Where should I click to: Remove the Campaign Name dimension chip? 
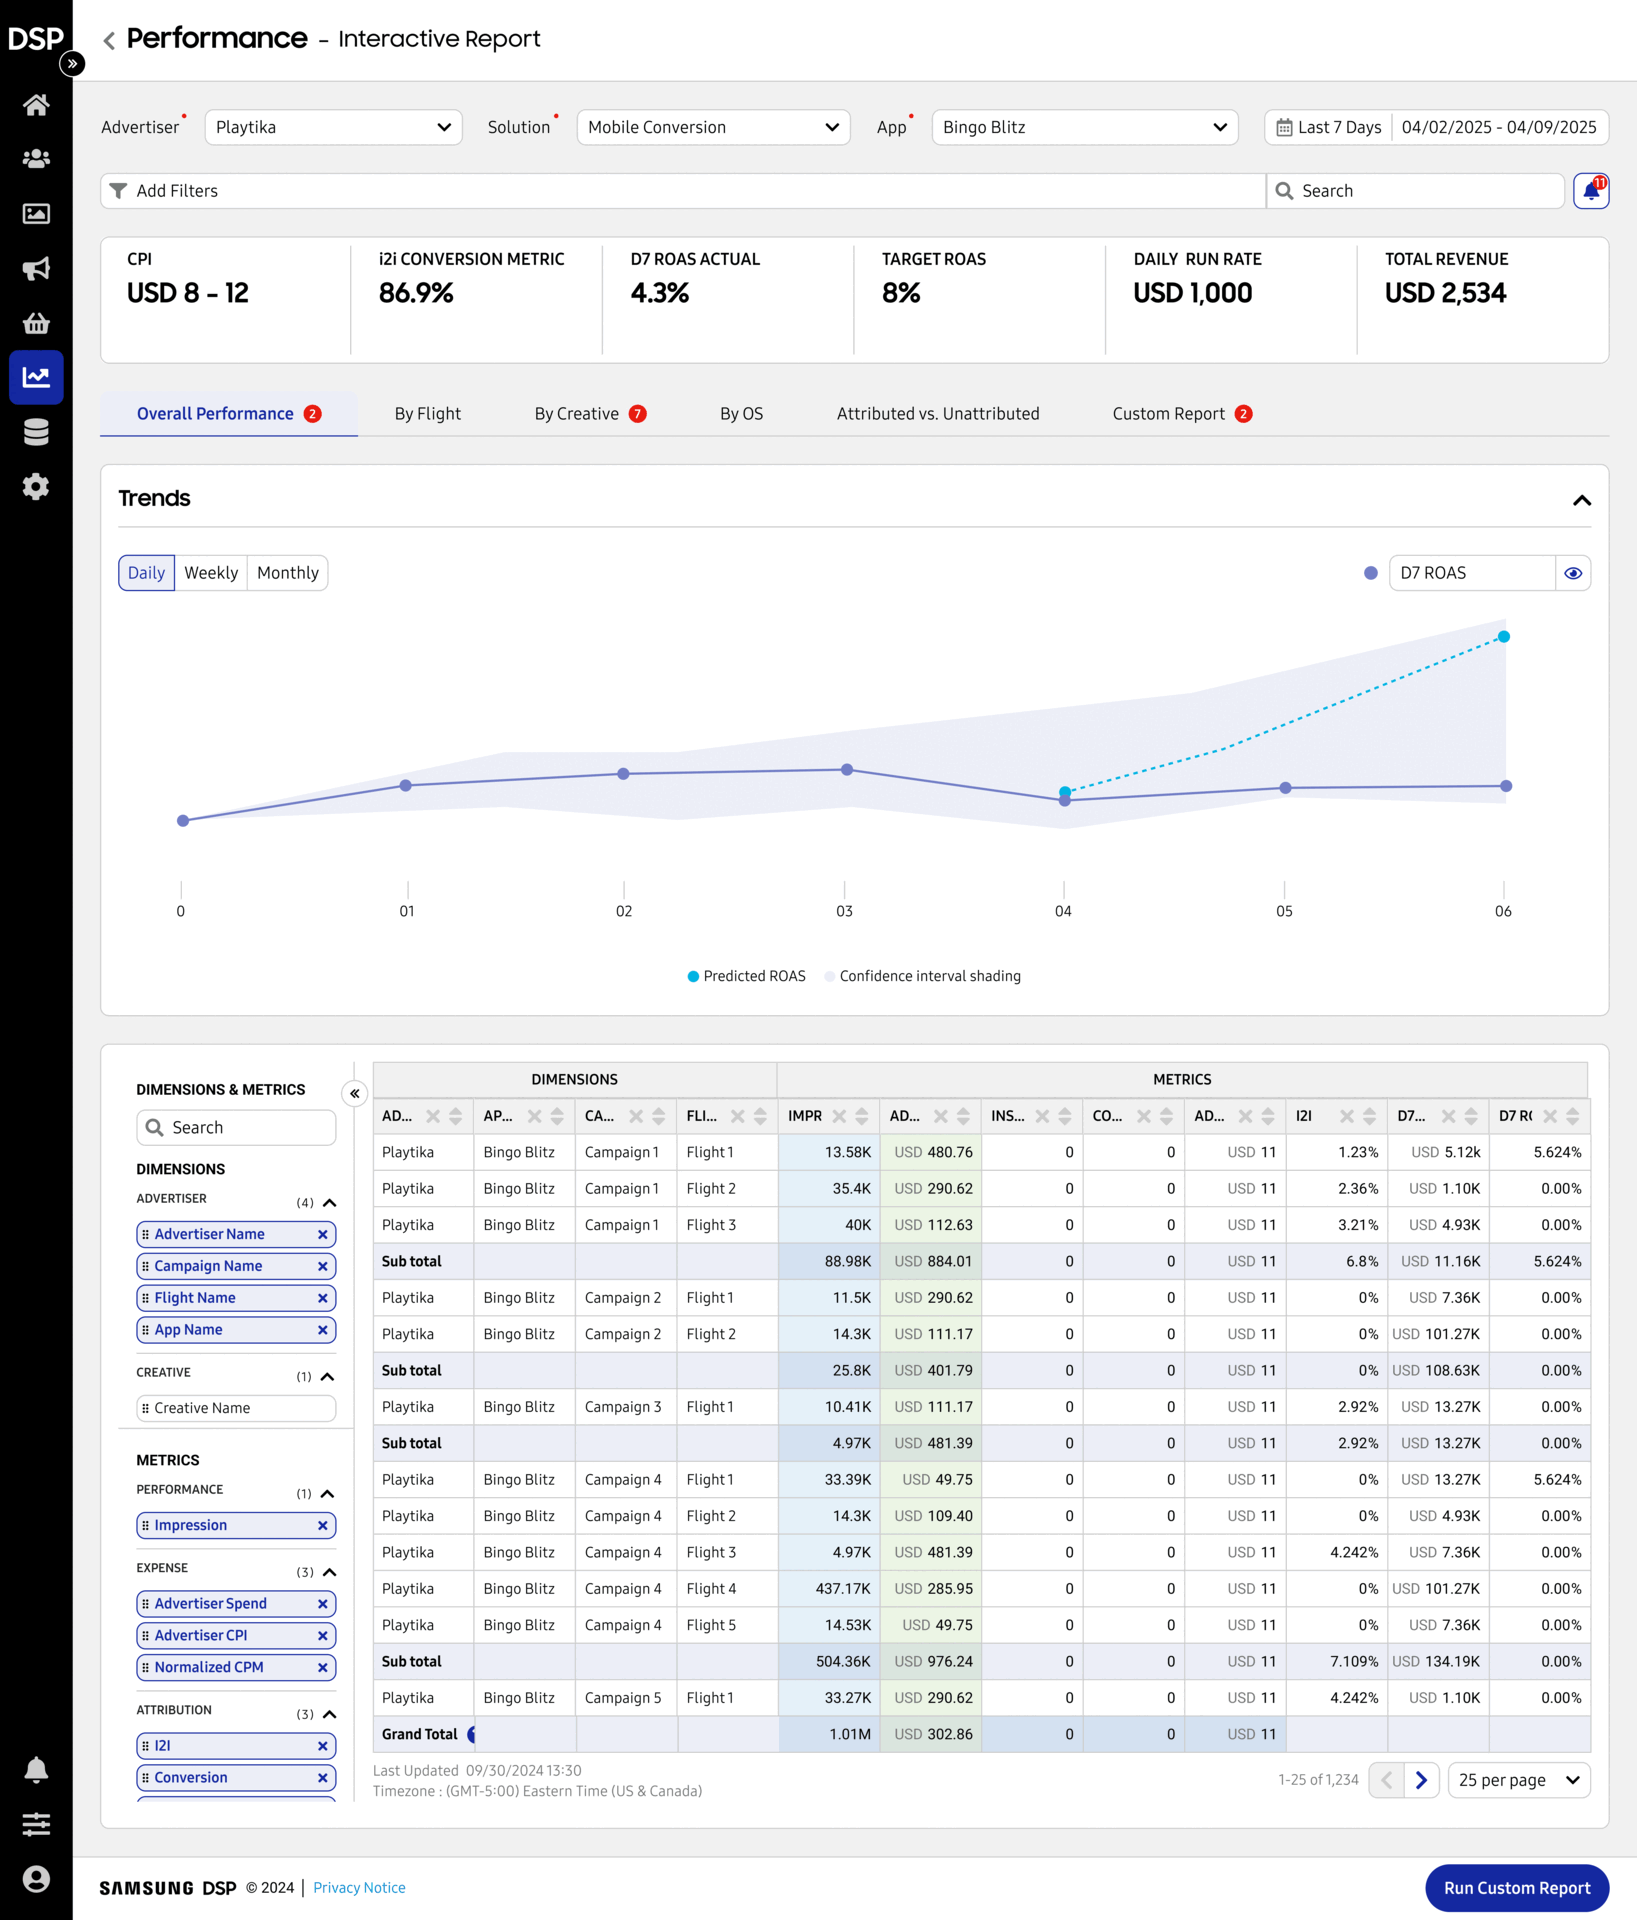[323, 1267]
